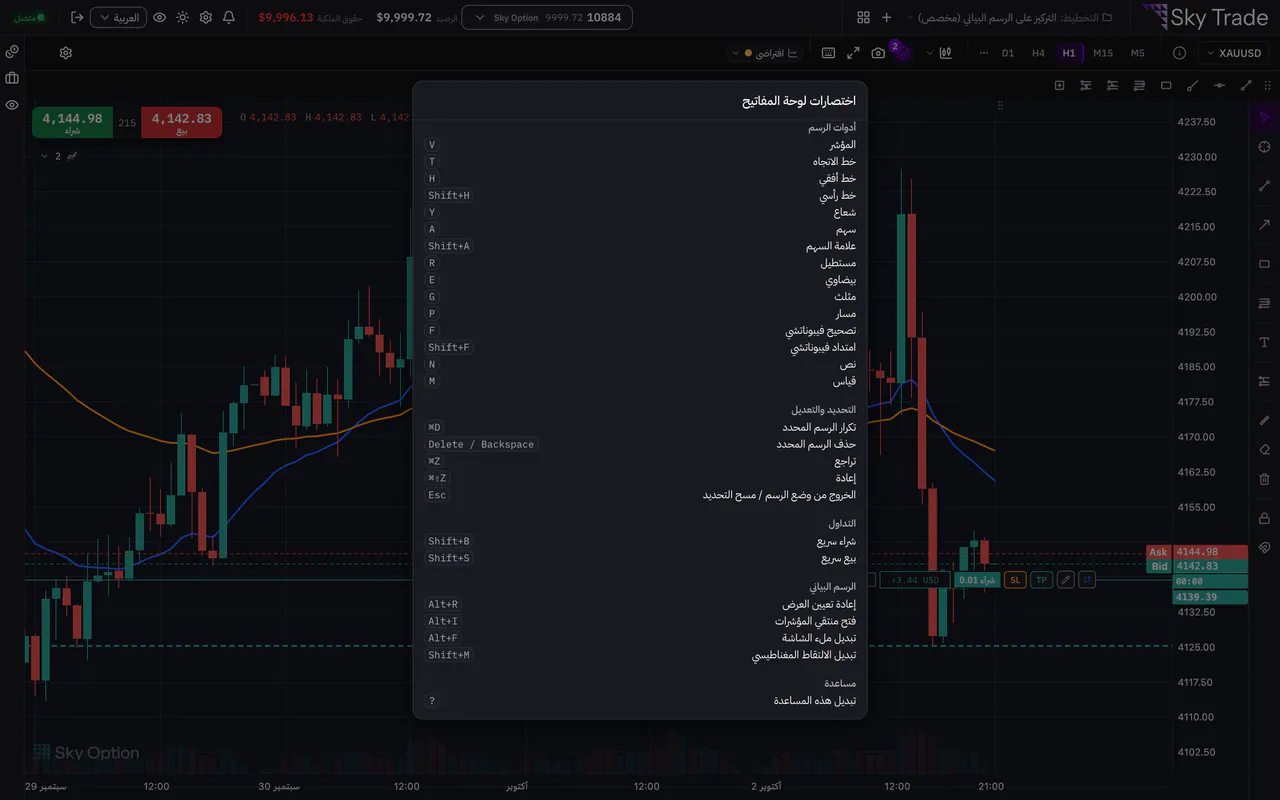Click the trash icon to delete drawings
The image size is (1280, 800).
tap(1264, 479)
